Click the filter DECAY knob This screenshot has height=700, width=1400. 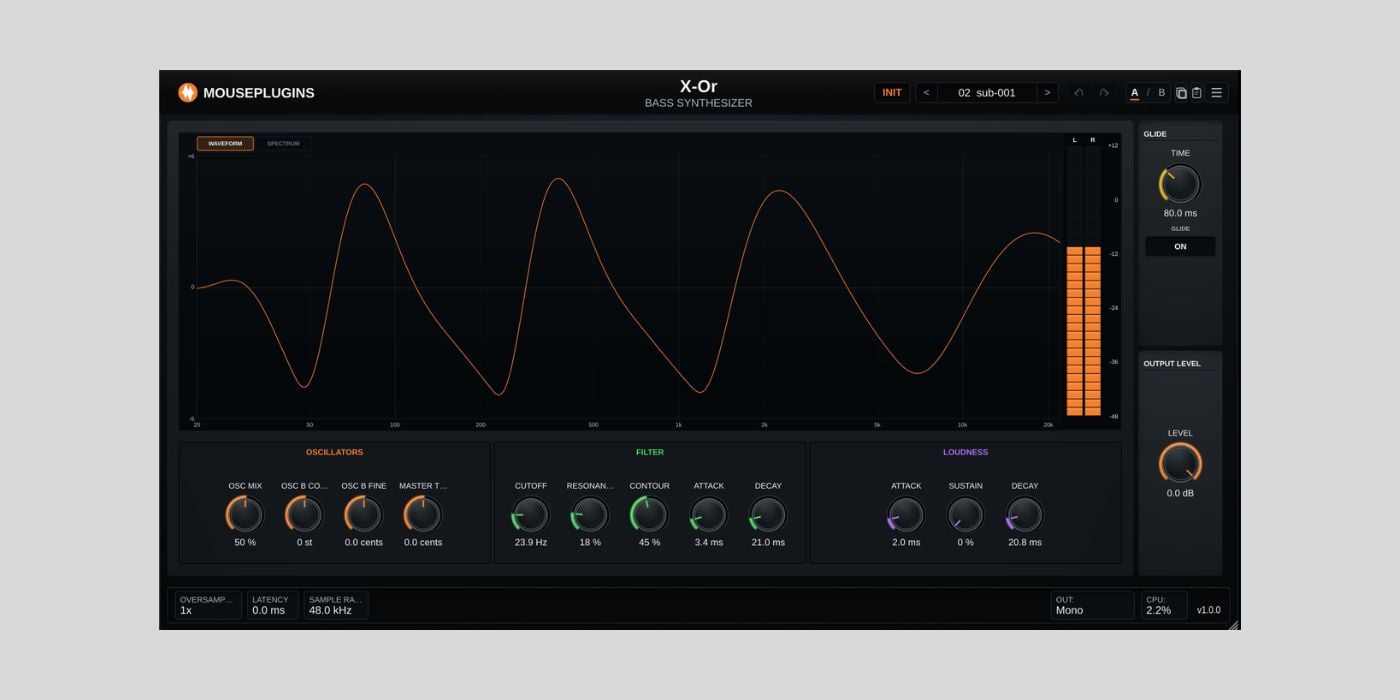[768, 515]
